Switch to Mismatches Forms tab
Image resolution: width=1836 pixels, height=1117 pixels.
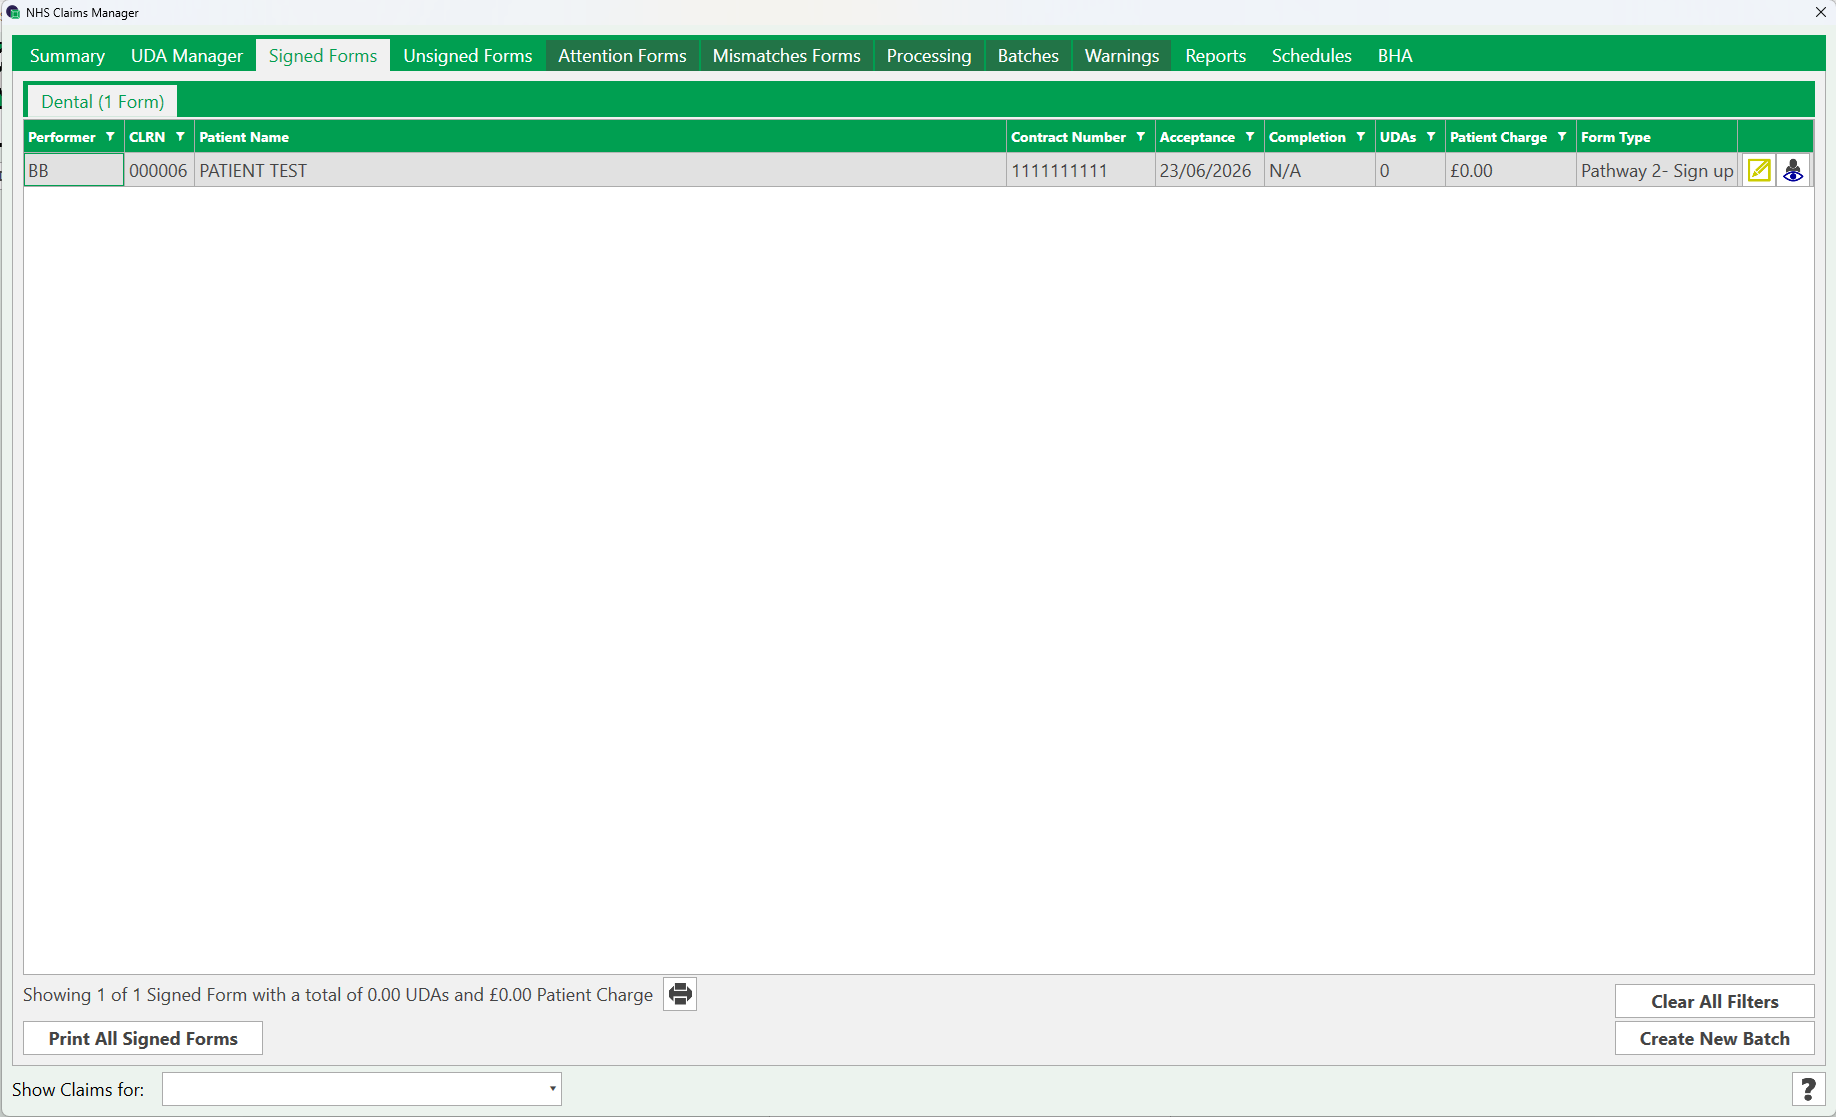pyautogui.click(x=787, y=56)
